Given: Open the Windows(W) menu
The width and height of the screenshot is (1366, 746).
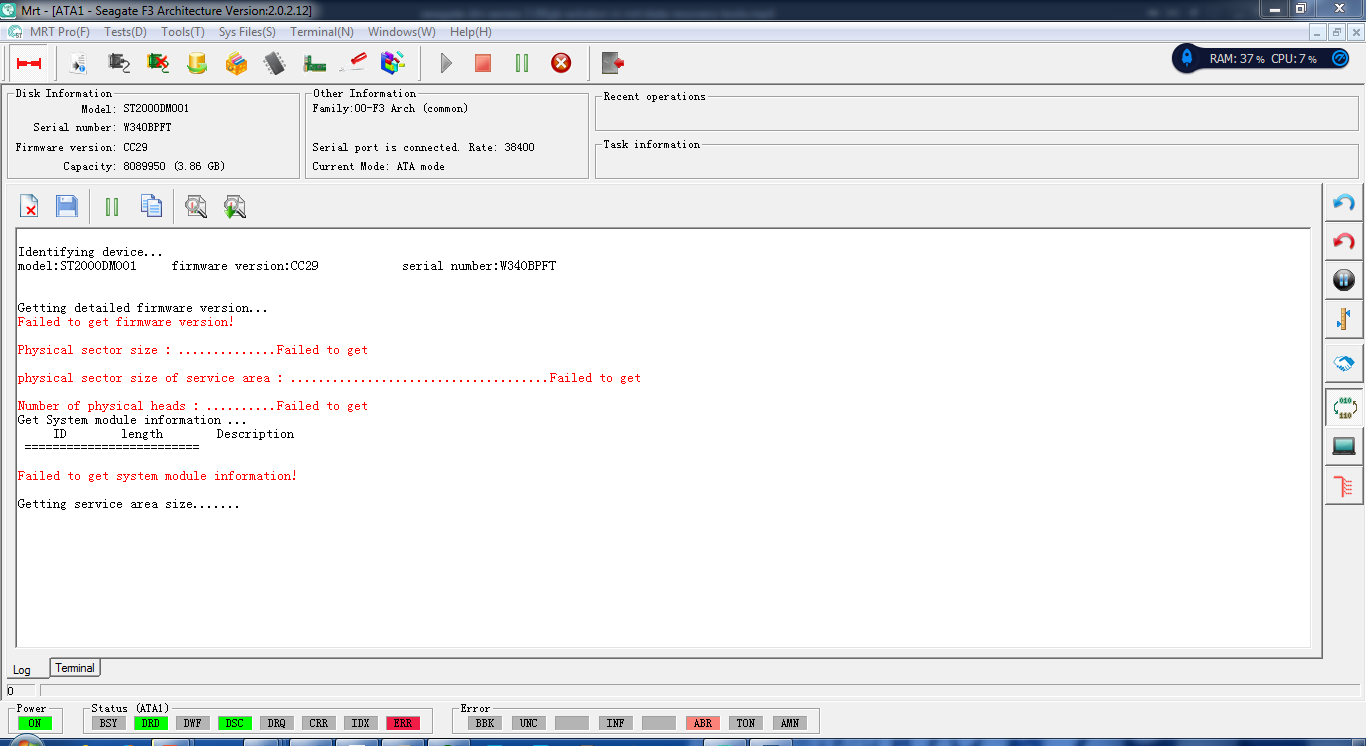Looking at the screenshot, I should (x=401, y=32).
